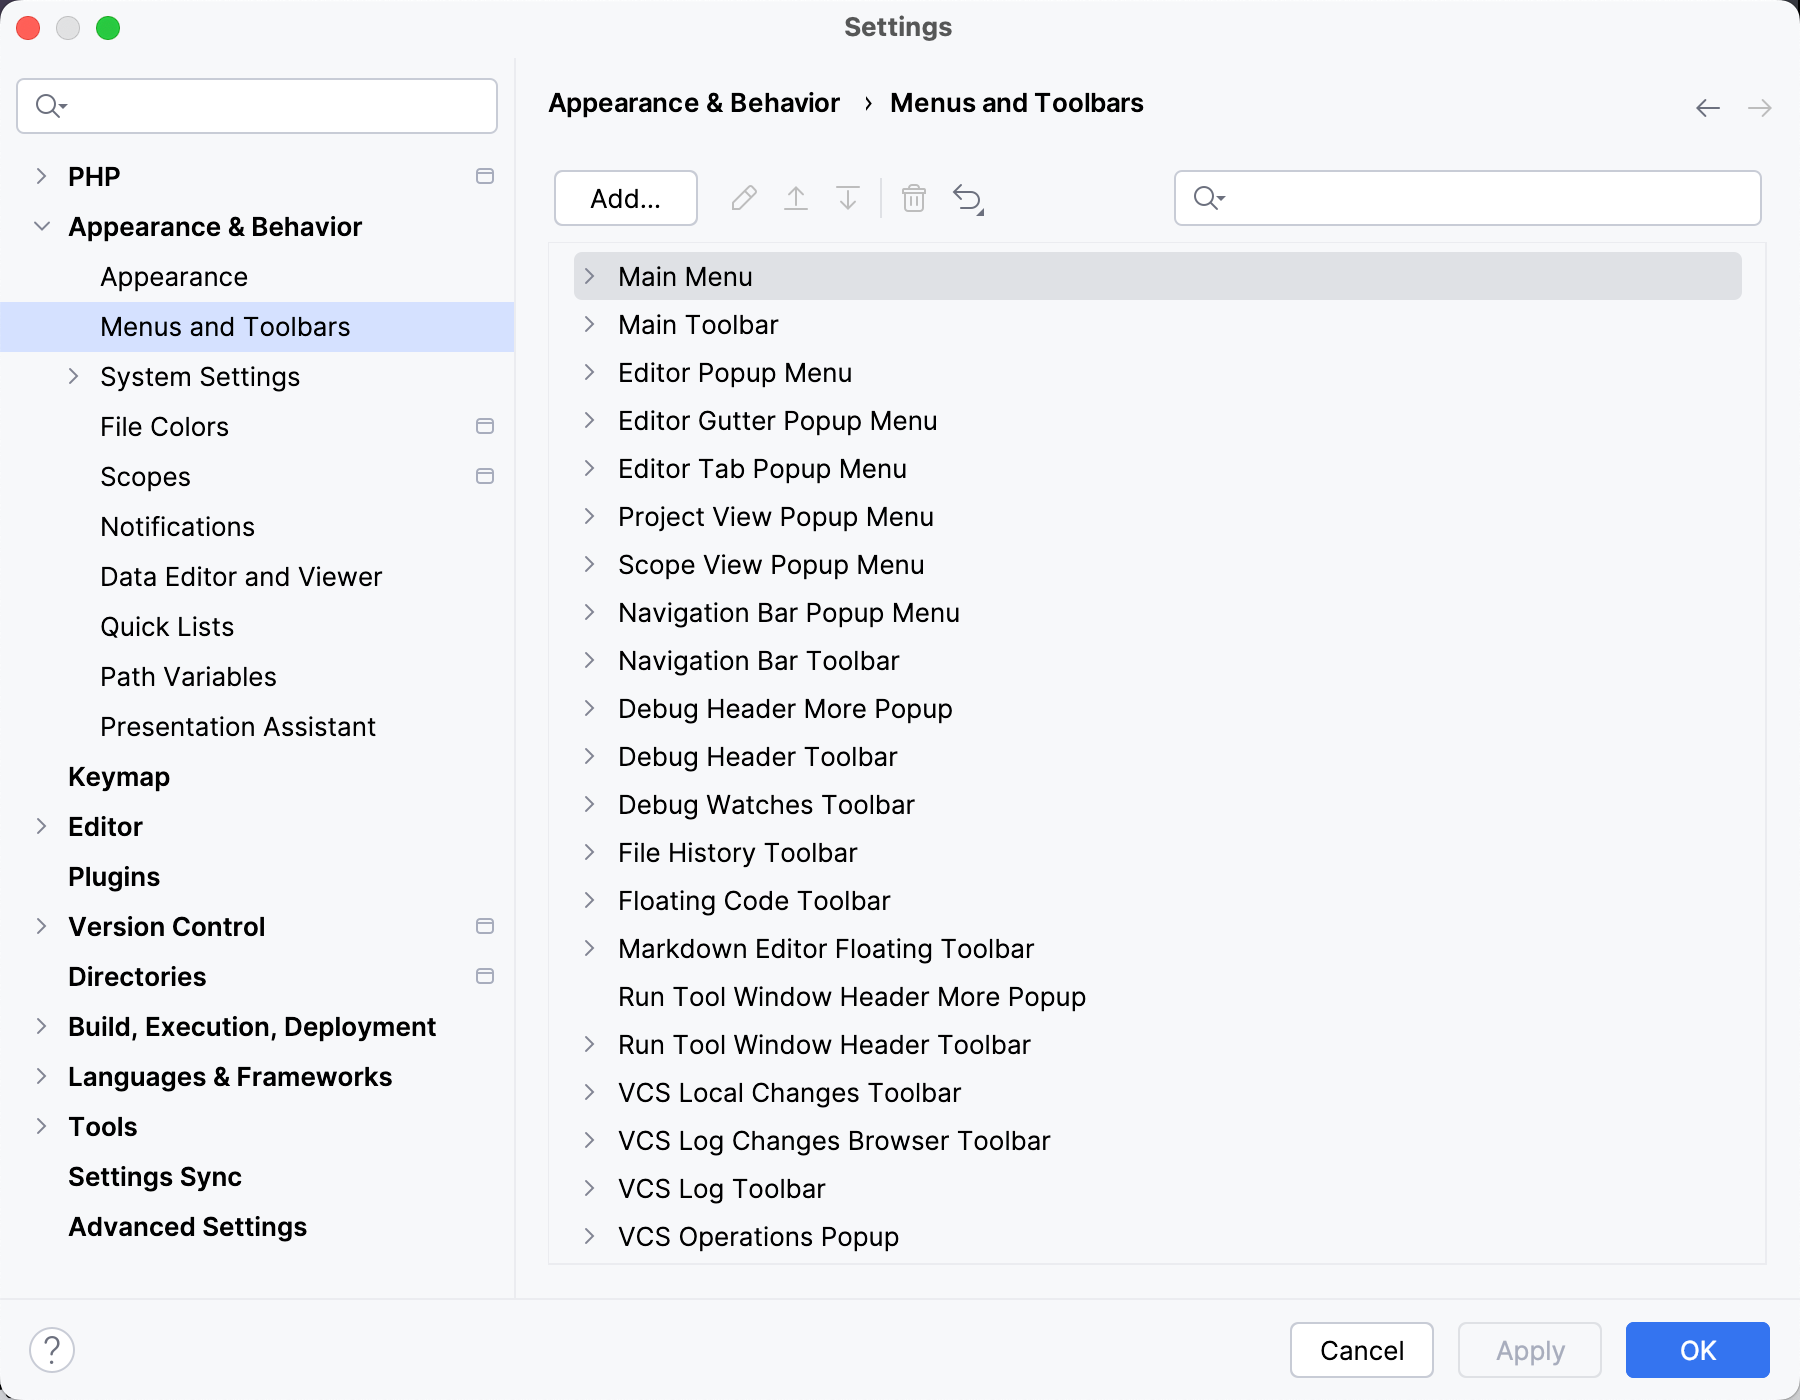The width and height of the screenshot is (1800, 1400).
Task: Confirm settings with the OK button
Action: click(1696, 1350)
